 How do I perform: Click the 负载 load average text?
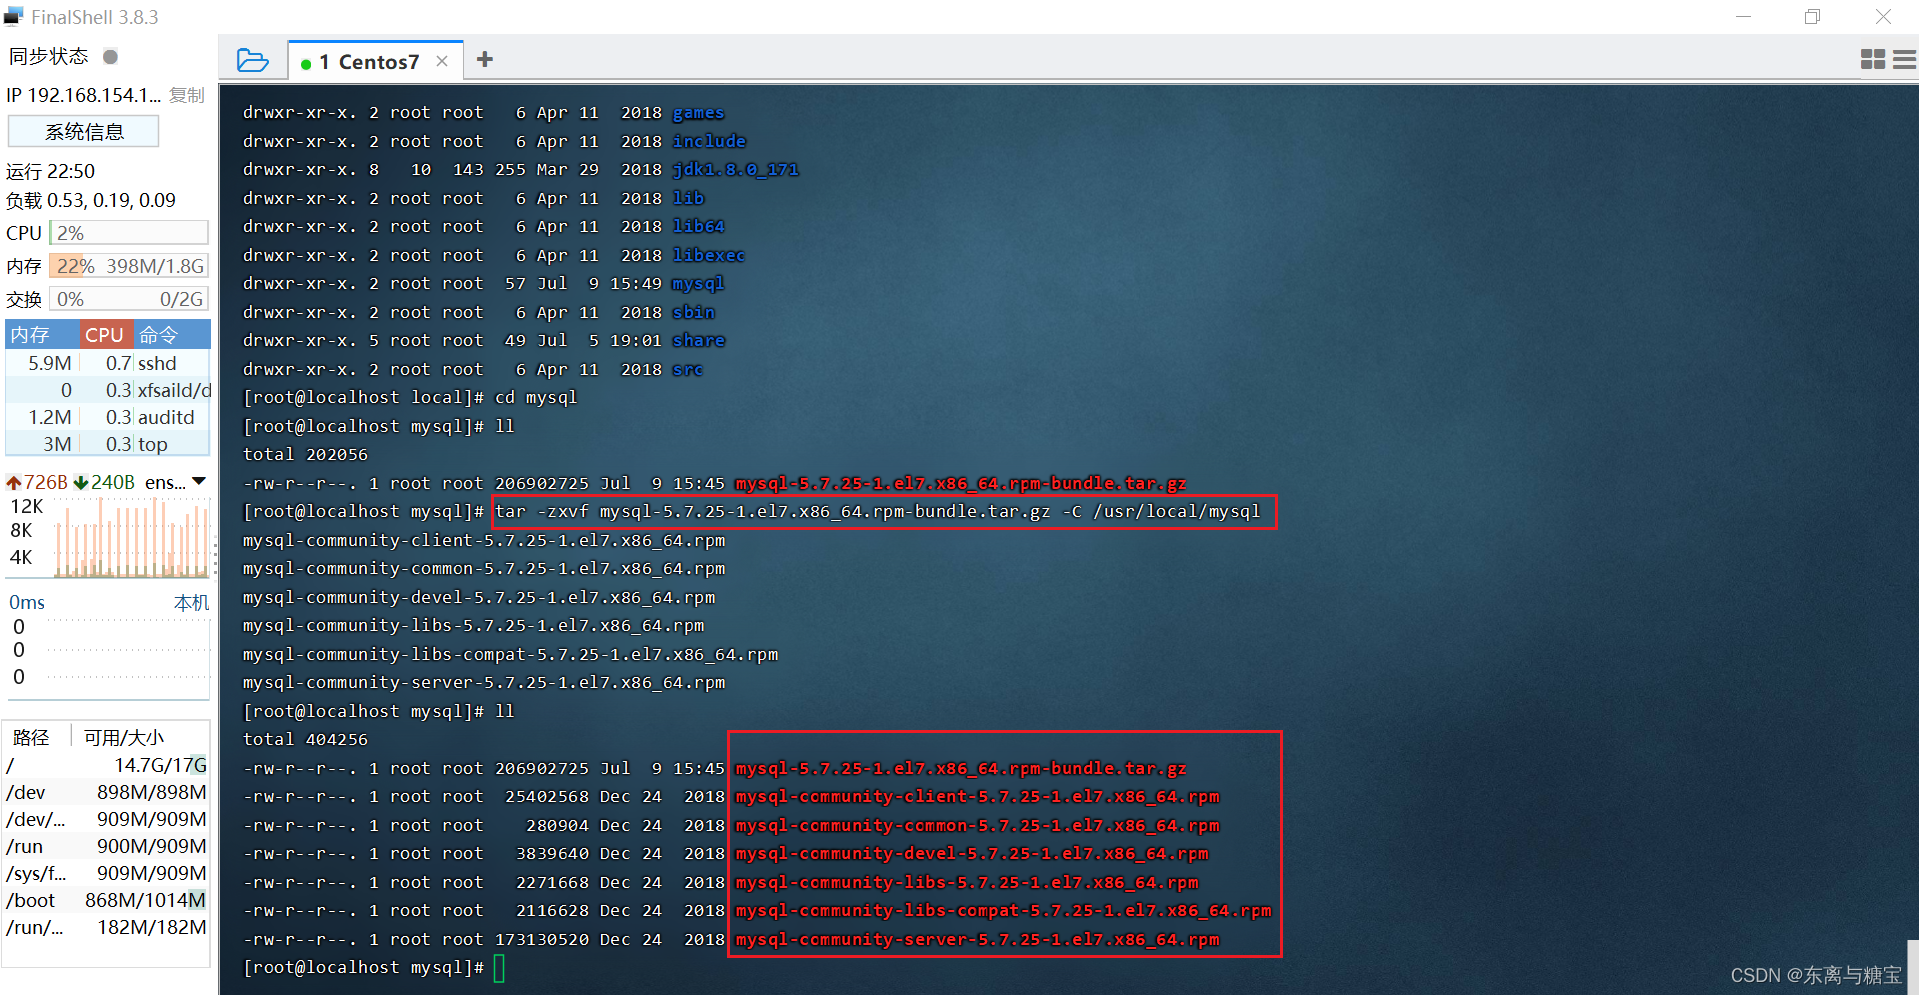(x=91, y=200)
